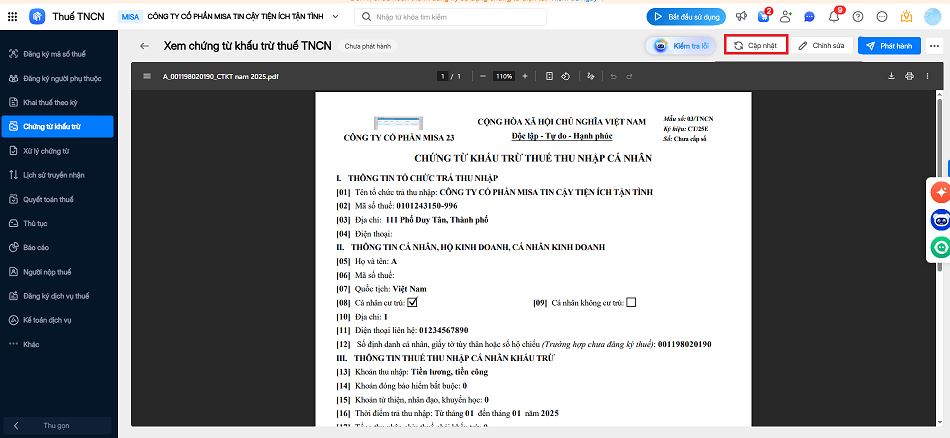Go back with the left arrow

tap(144, 45)
